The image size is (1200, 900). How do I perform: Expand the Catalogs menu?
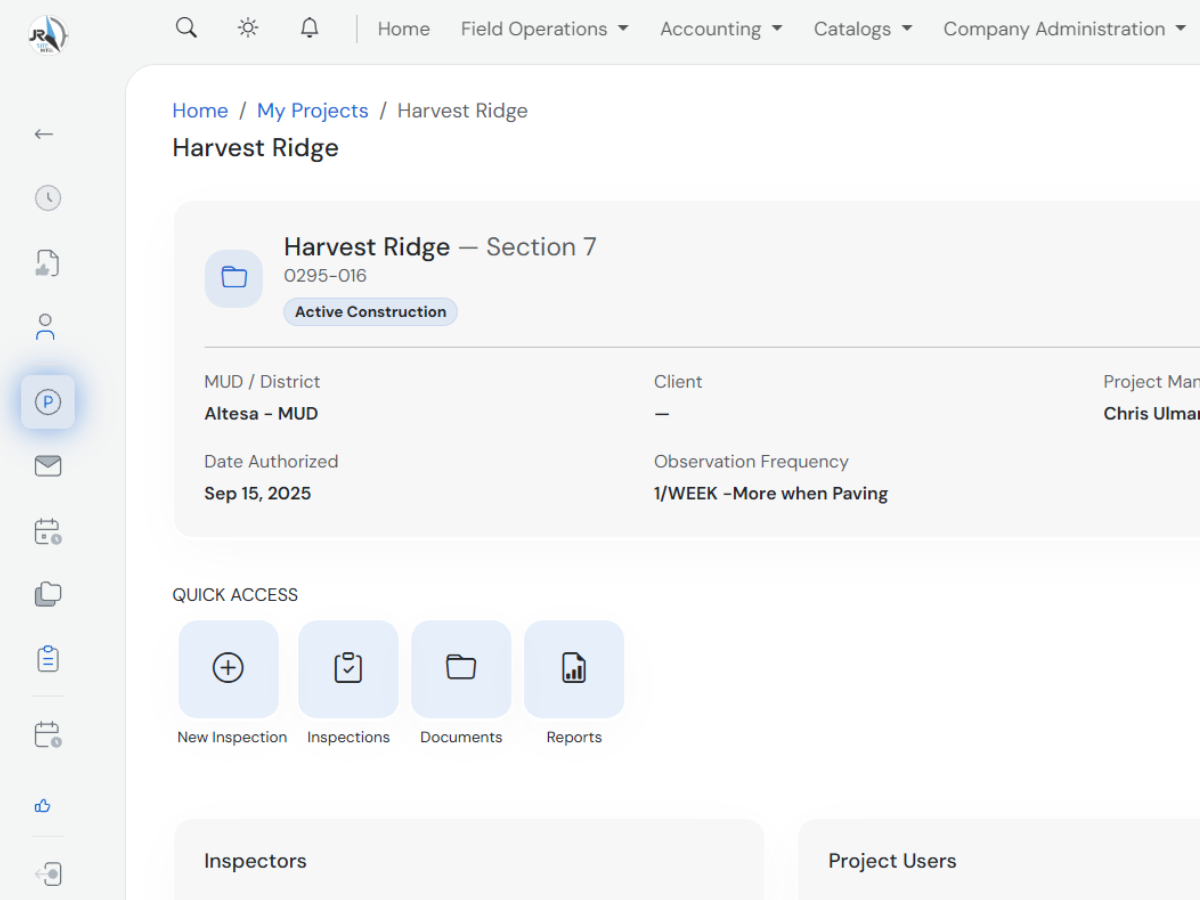click(863, 29)
